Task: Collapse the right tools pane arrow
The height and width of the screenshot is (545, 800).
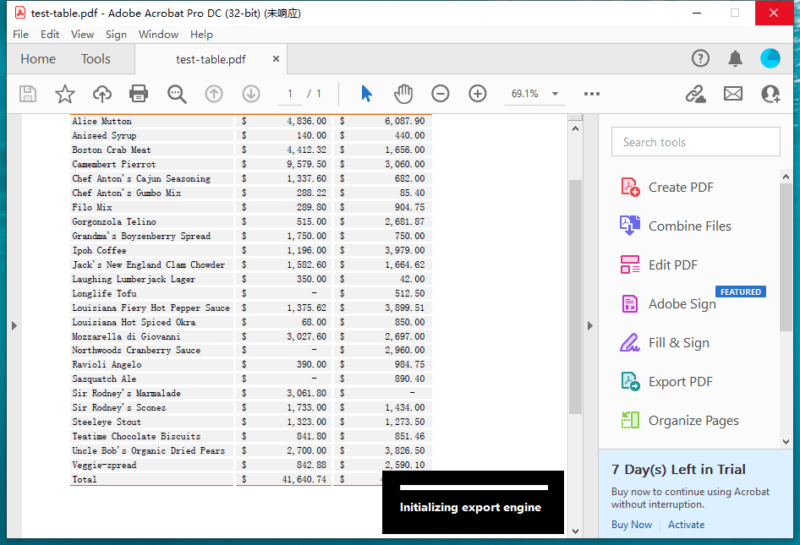Action: (x=590, y=326)
